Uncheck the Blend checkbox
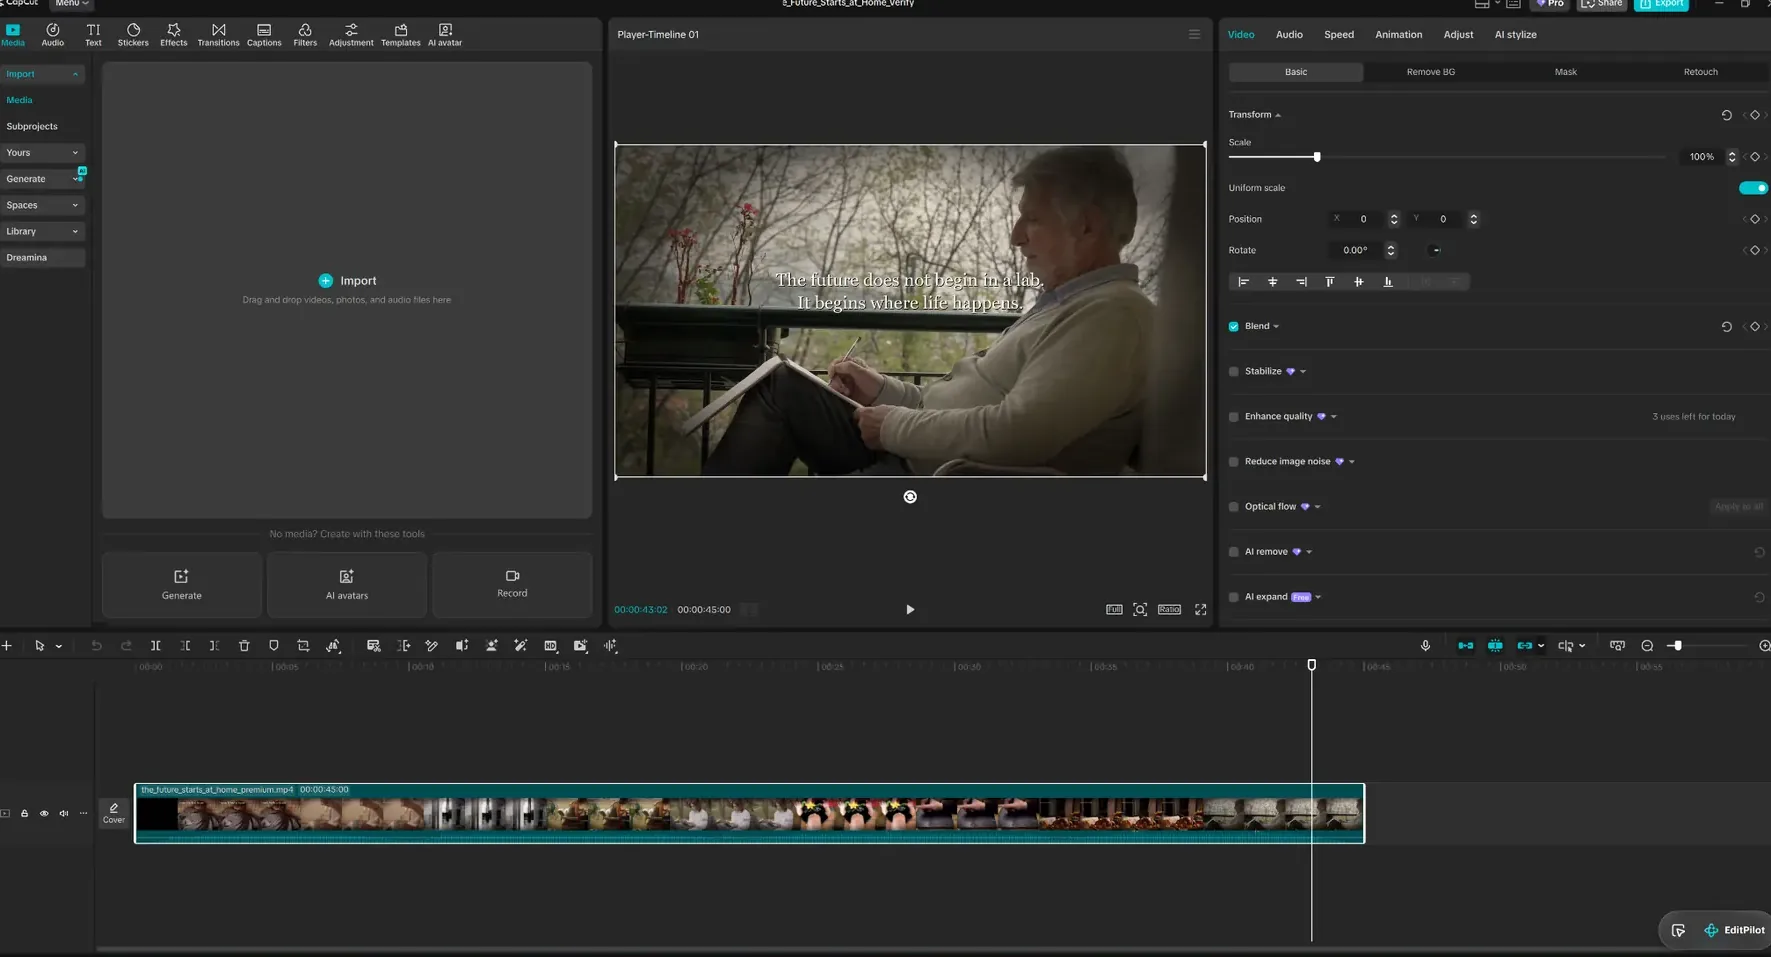 1233,326
